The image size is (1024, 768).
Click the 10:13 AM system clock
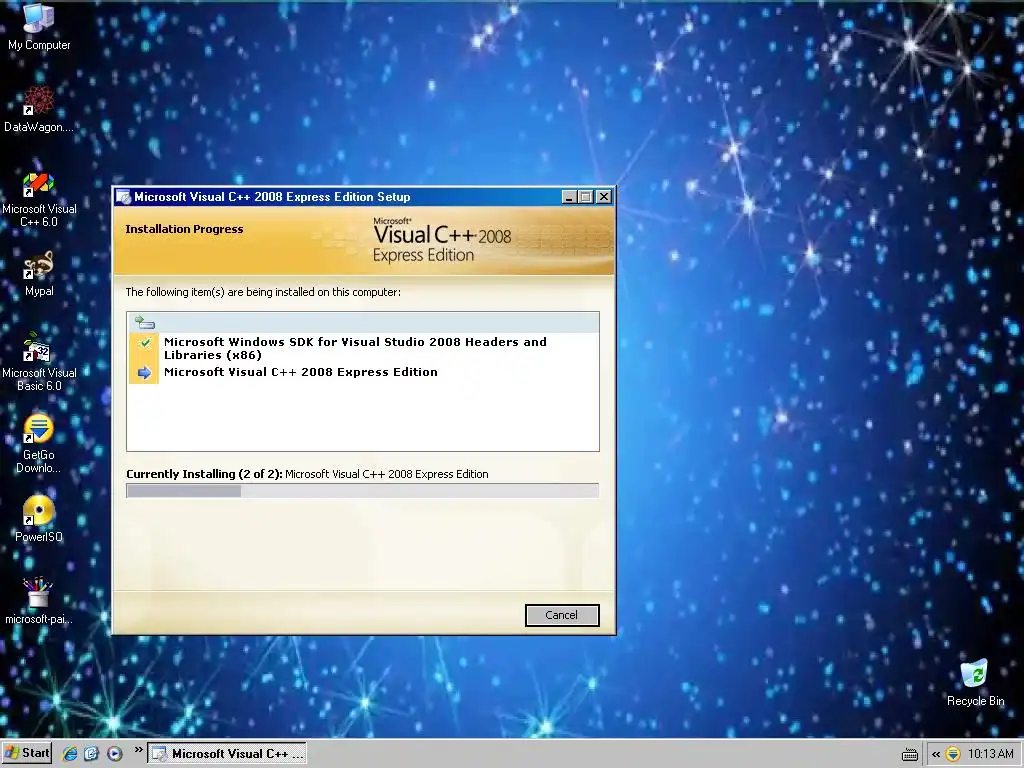point(991,754)
